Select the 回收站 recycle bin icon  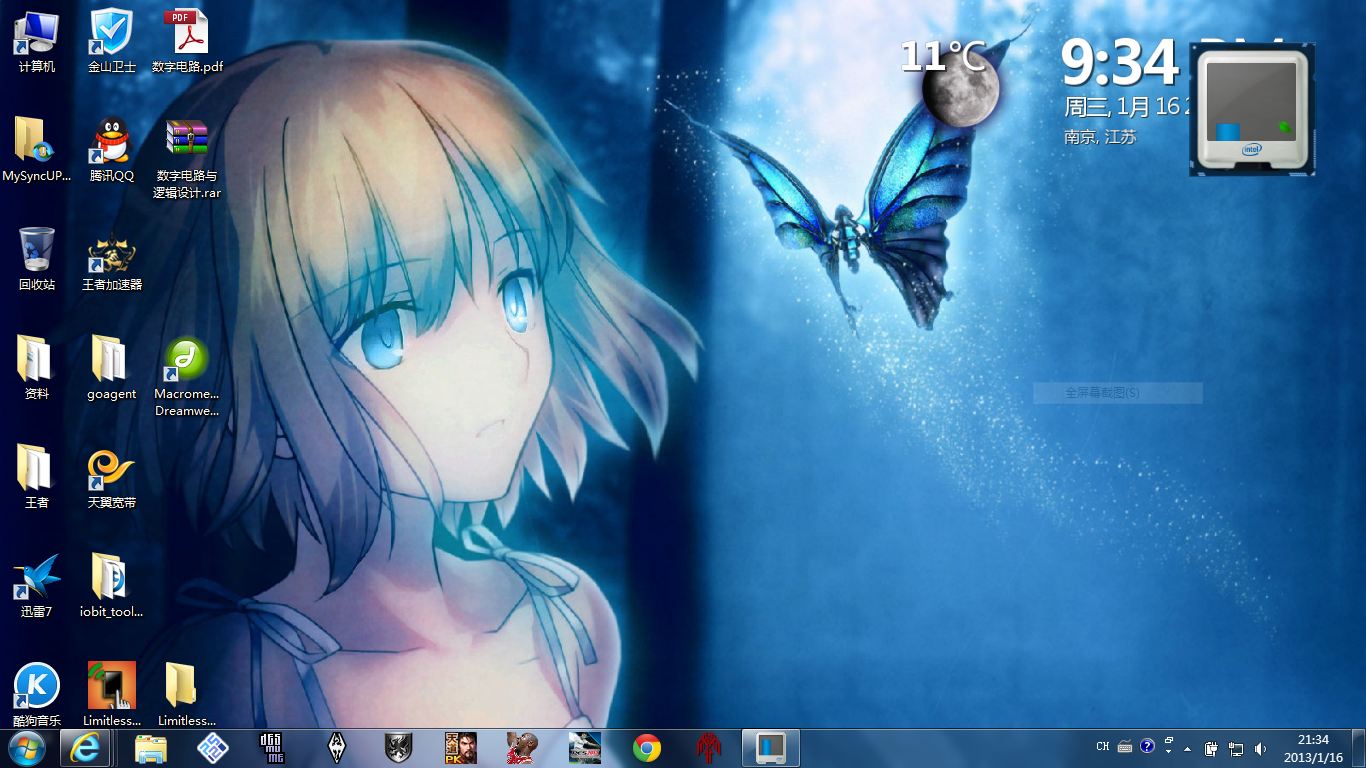37,259
